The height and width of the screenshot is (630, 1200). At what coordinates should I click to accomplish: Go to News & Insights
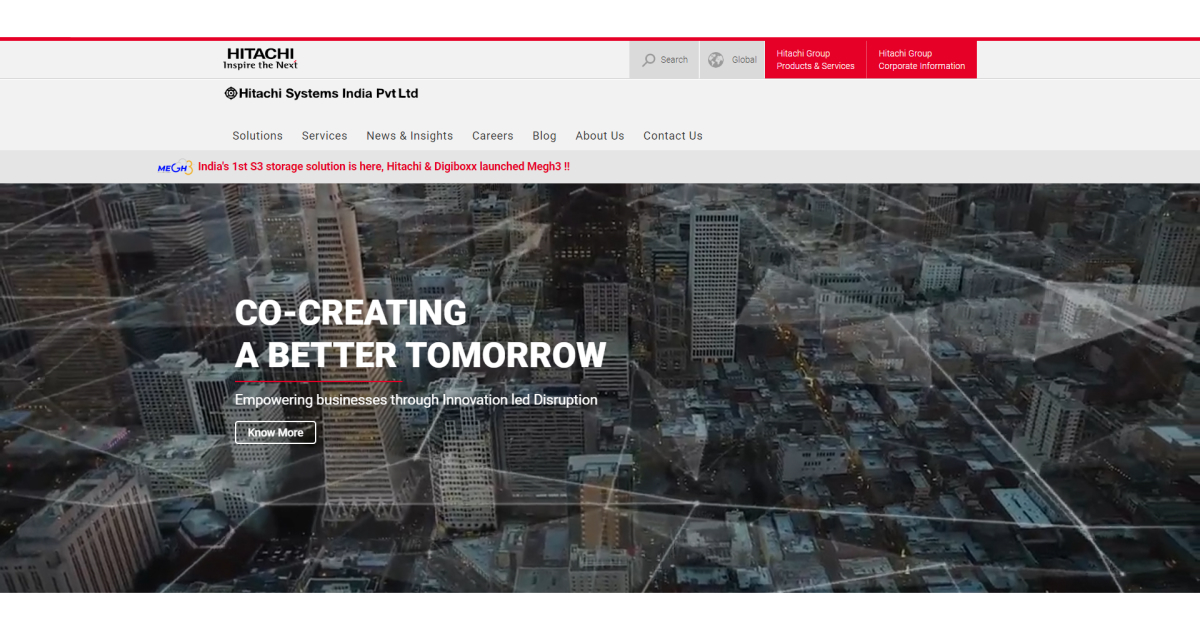pyautogui.click(x=409, y=136)
